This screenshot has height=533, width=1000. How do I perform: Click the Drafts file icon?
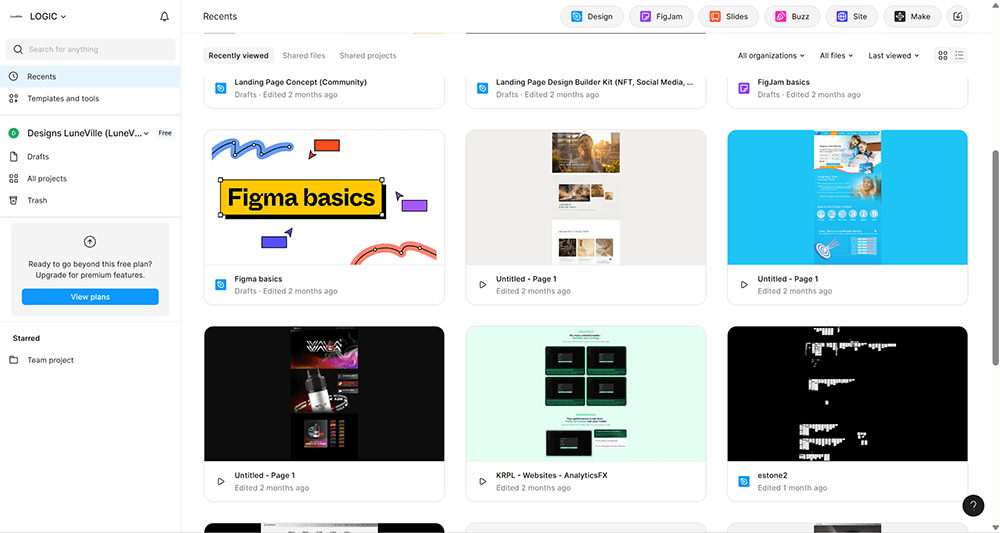(x=13, y=156)
